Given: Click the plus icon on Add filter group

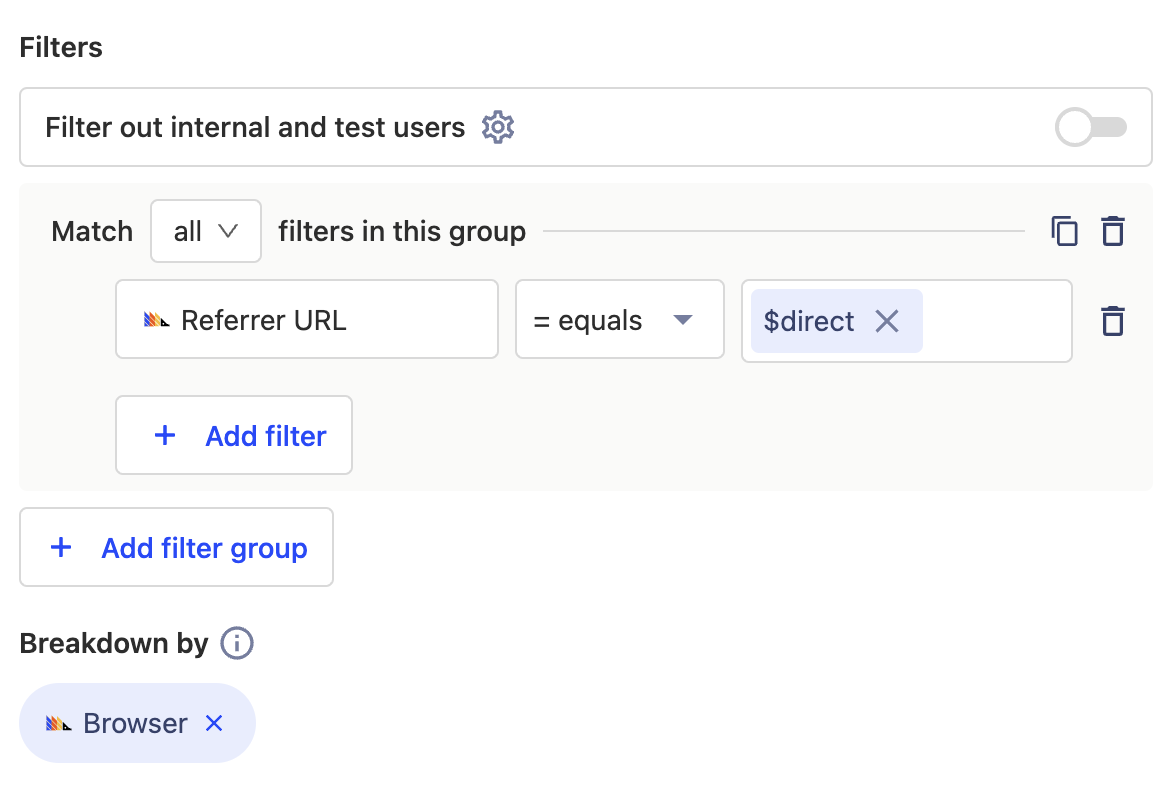Looking at the screenshot, I should (x=61, y=547).
